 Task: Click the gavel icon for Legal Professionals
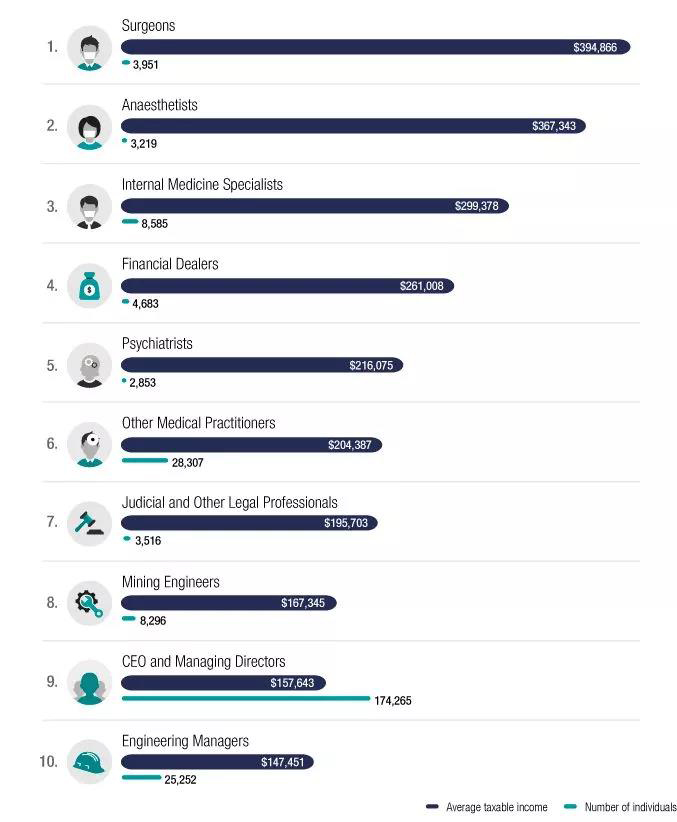pos(90,524)
